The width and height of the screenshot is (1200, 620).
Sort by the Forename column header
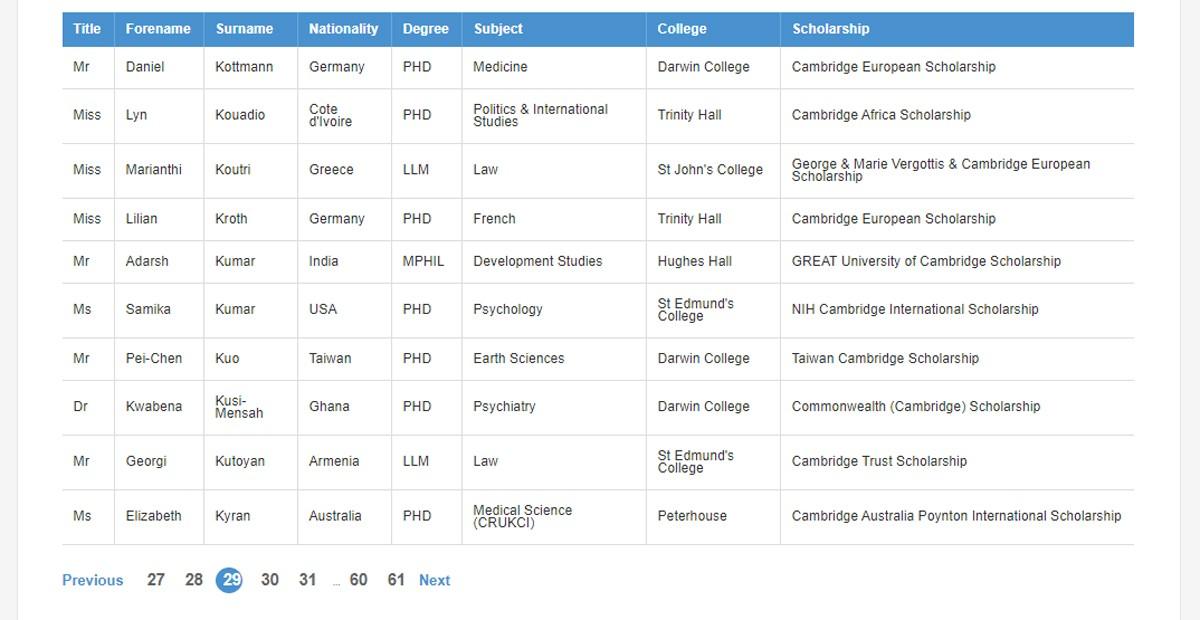[x=159, y=29]
